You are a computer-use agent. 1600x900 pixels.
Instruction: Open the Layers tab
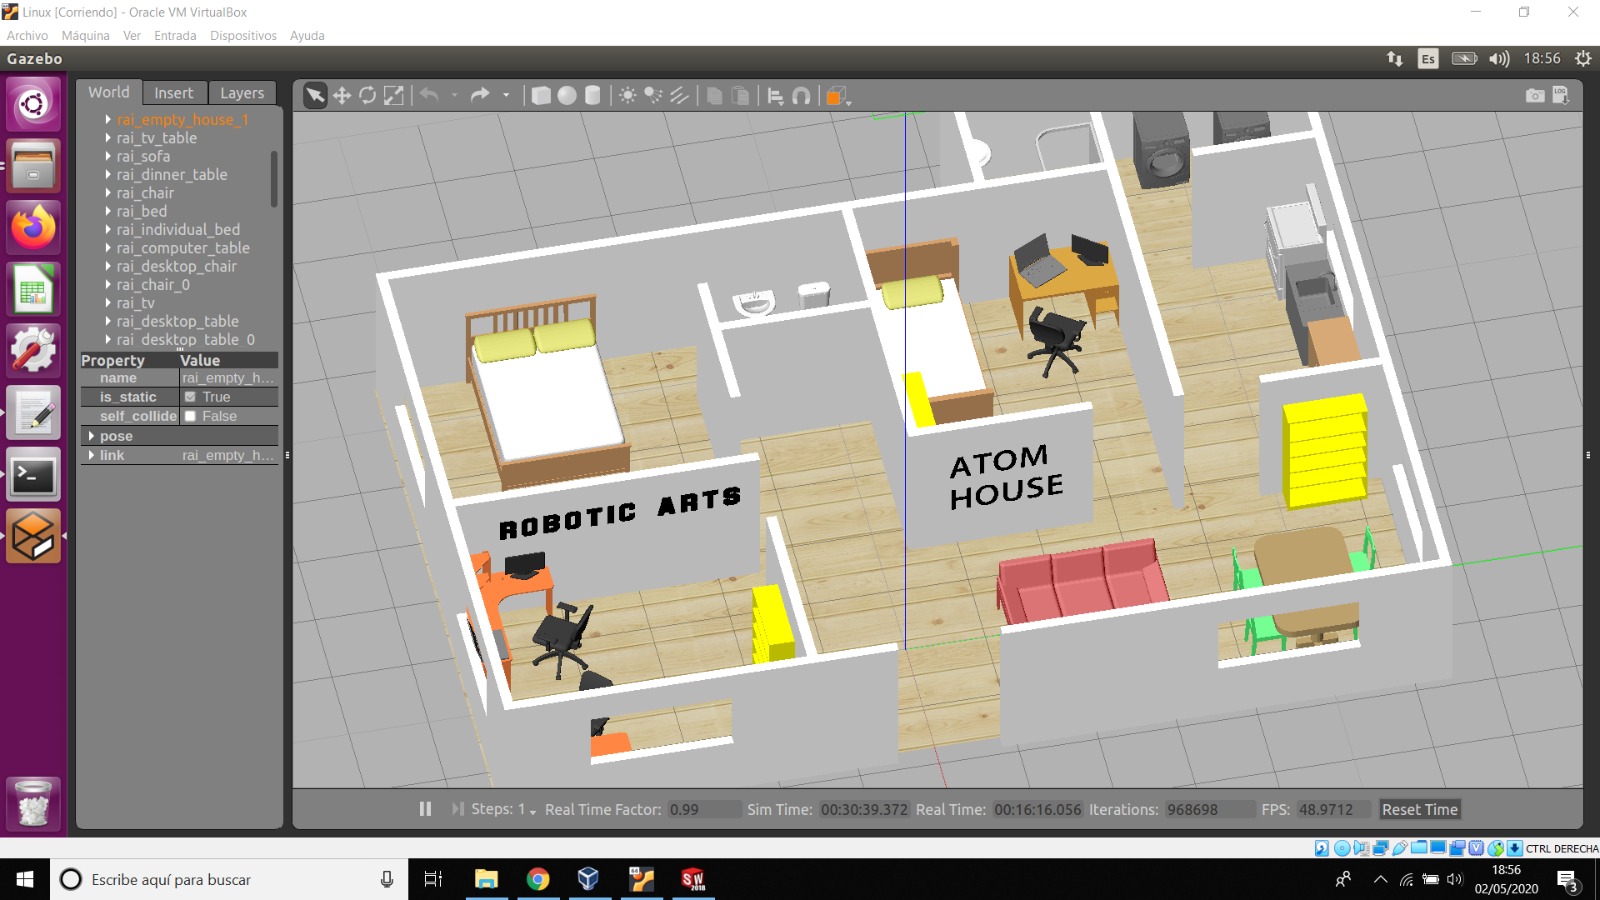[x=242, y=93]
